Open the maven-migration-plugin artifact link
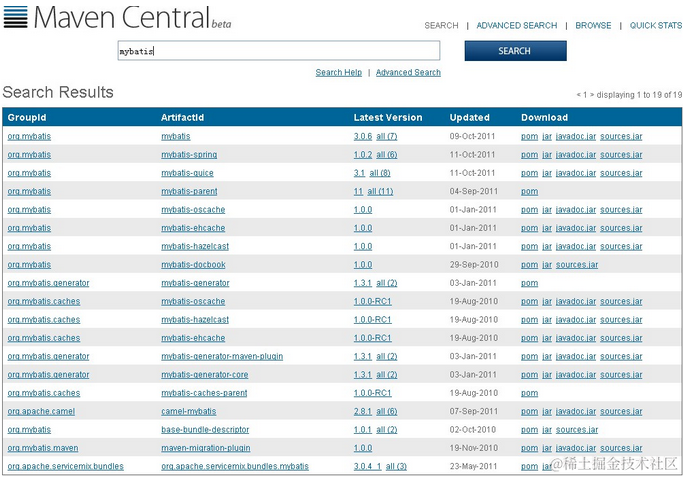Viewport: 683px width, 477px height. [x=206, y=448]
